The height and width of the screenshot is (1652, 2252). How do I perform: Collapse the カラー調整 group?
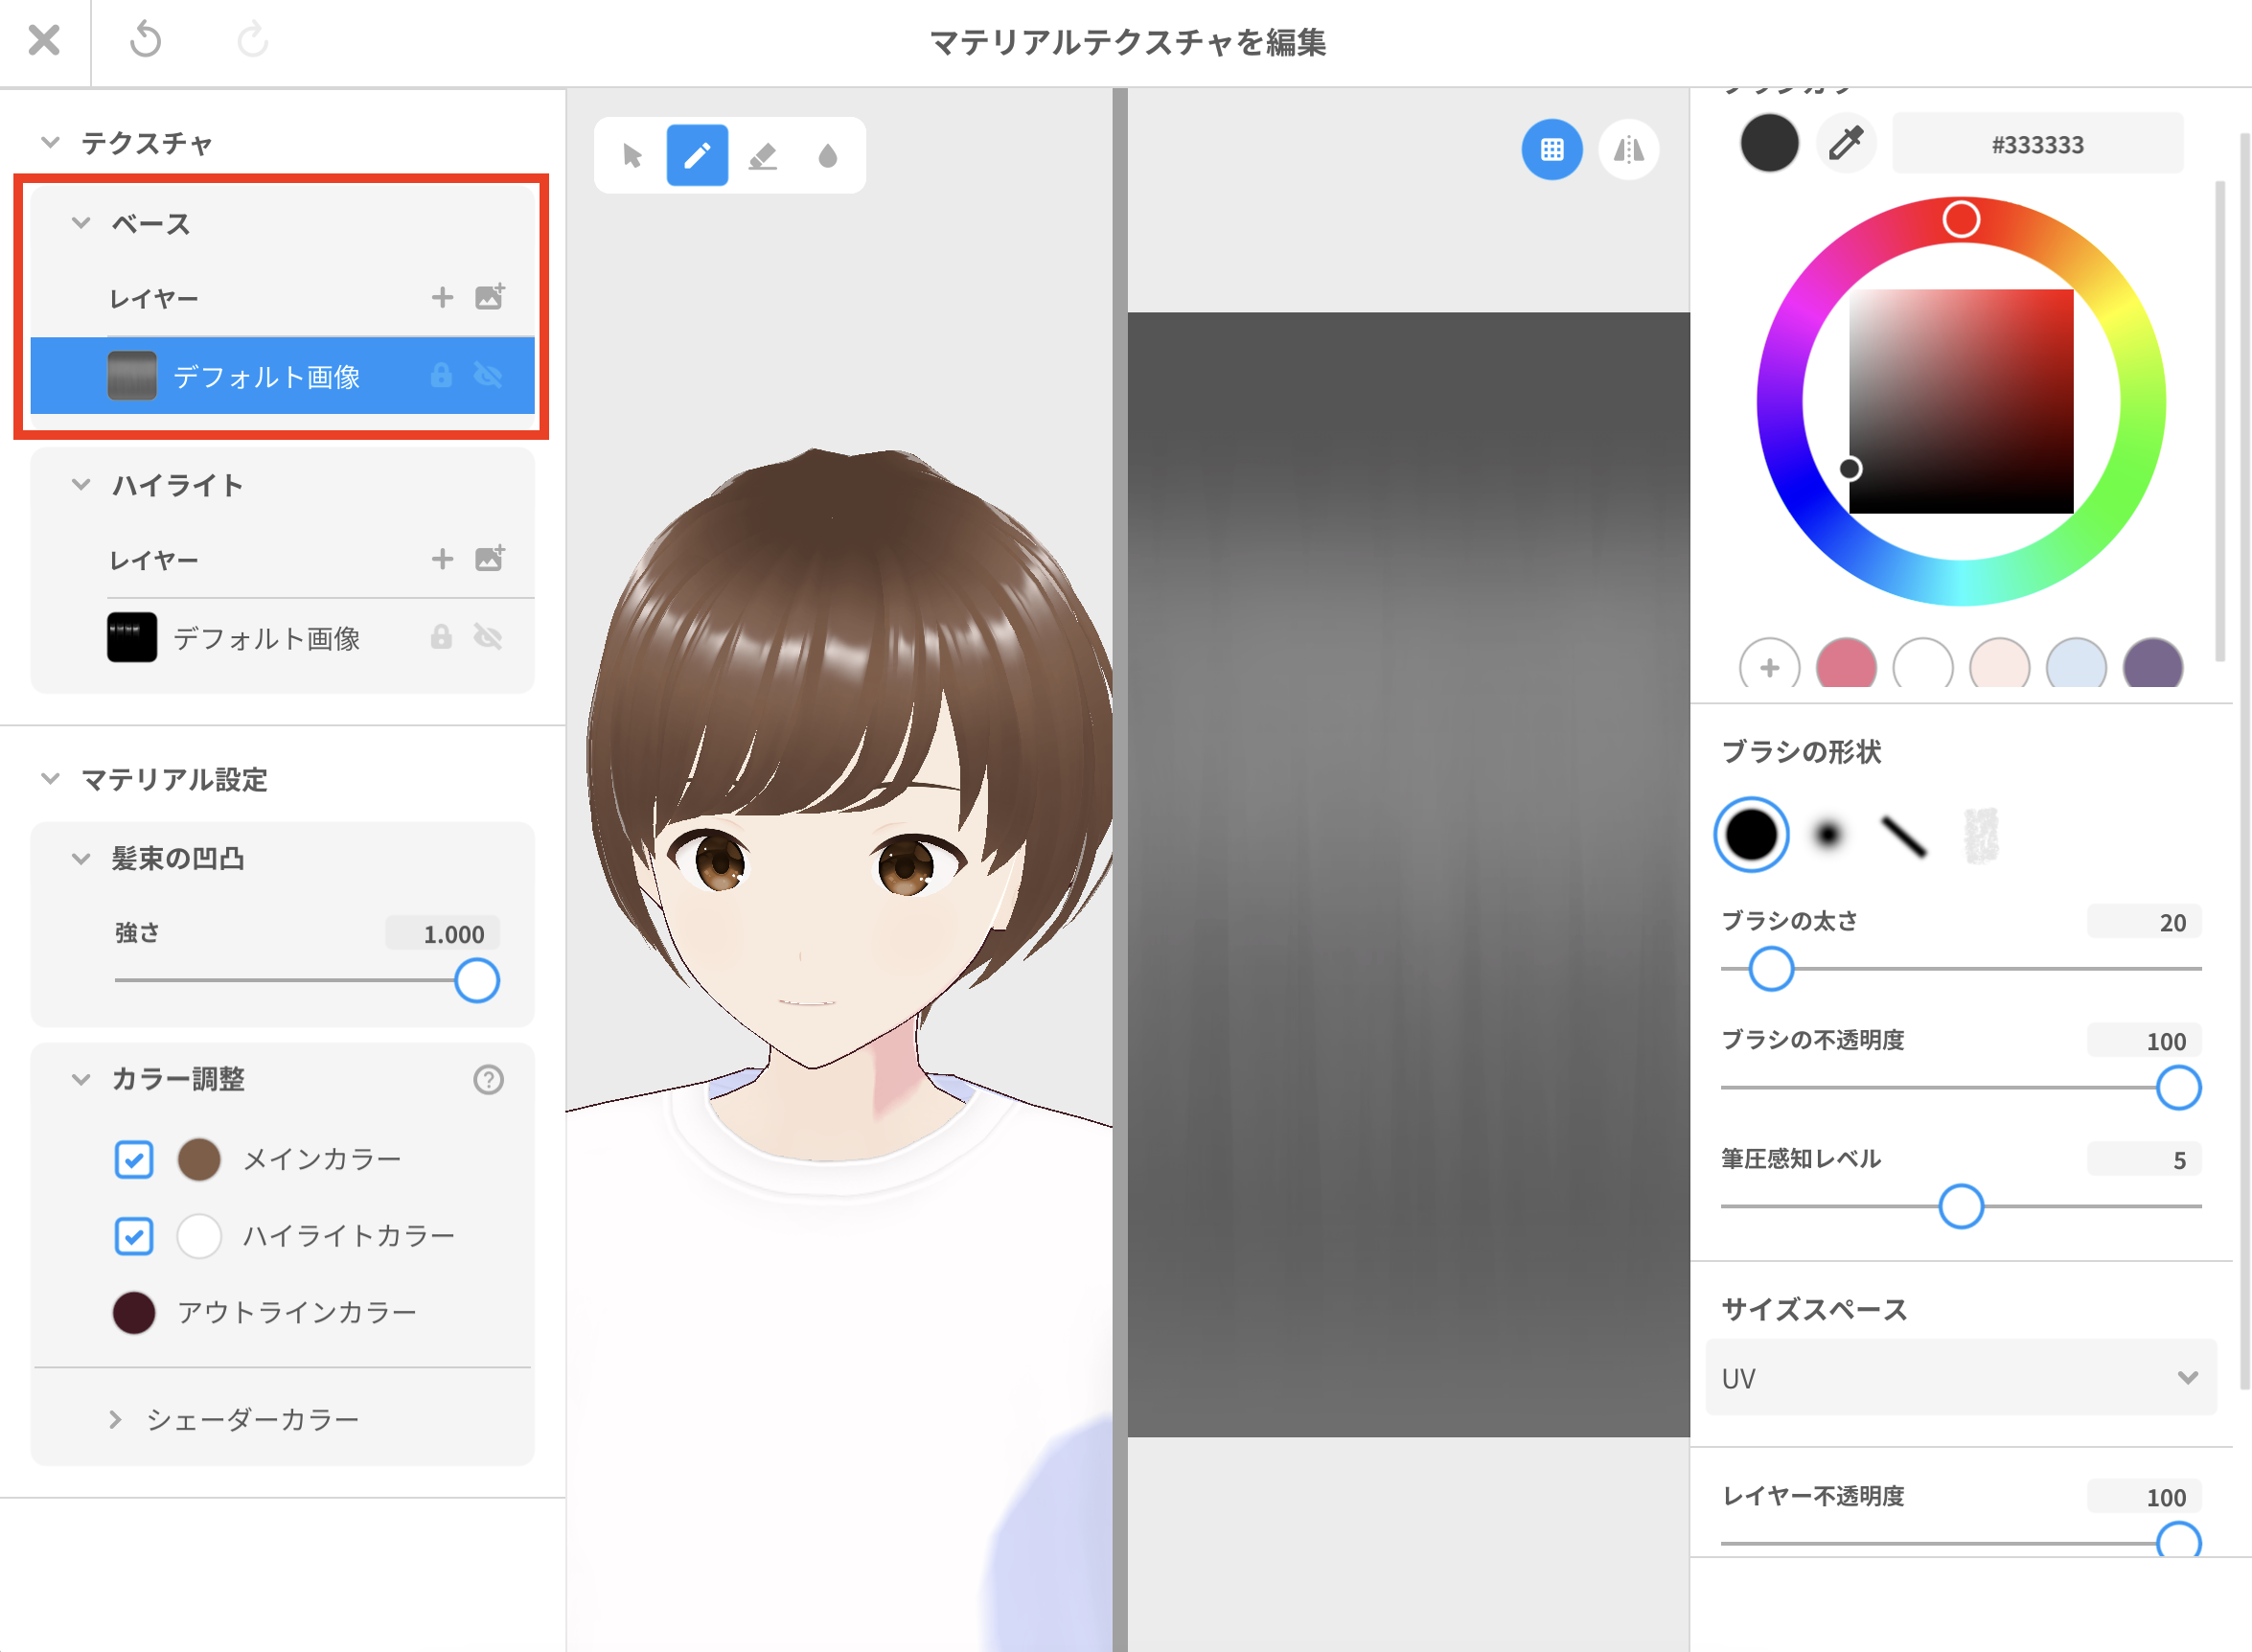(81, 1079)
